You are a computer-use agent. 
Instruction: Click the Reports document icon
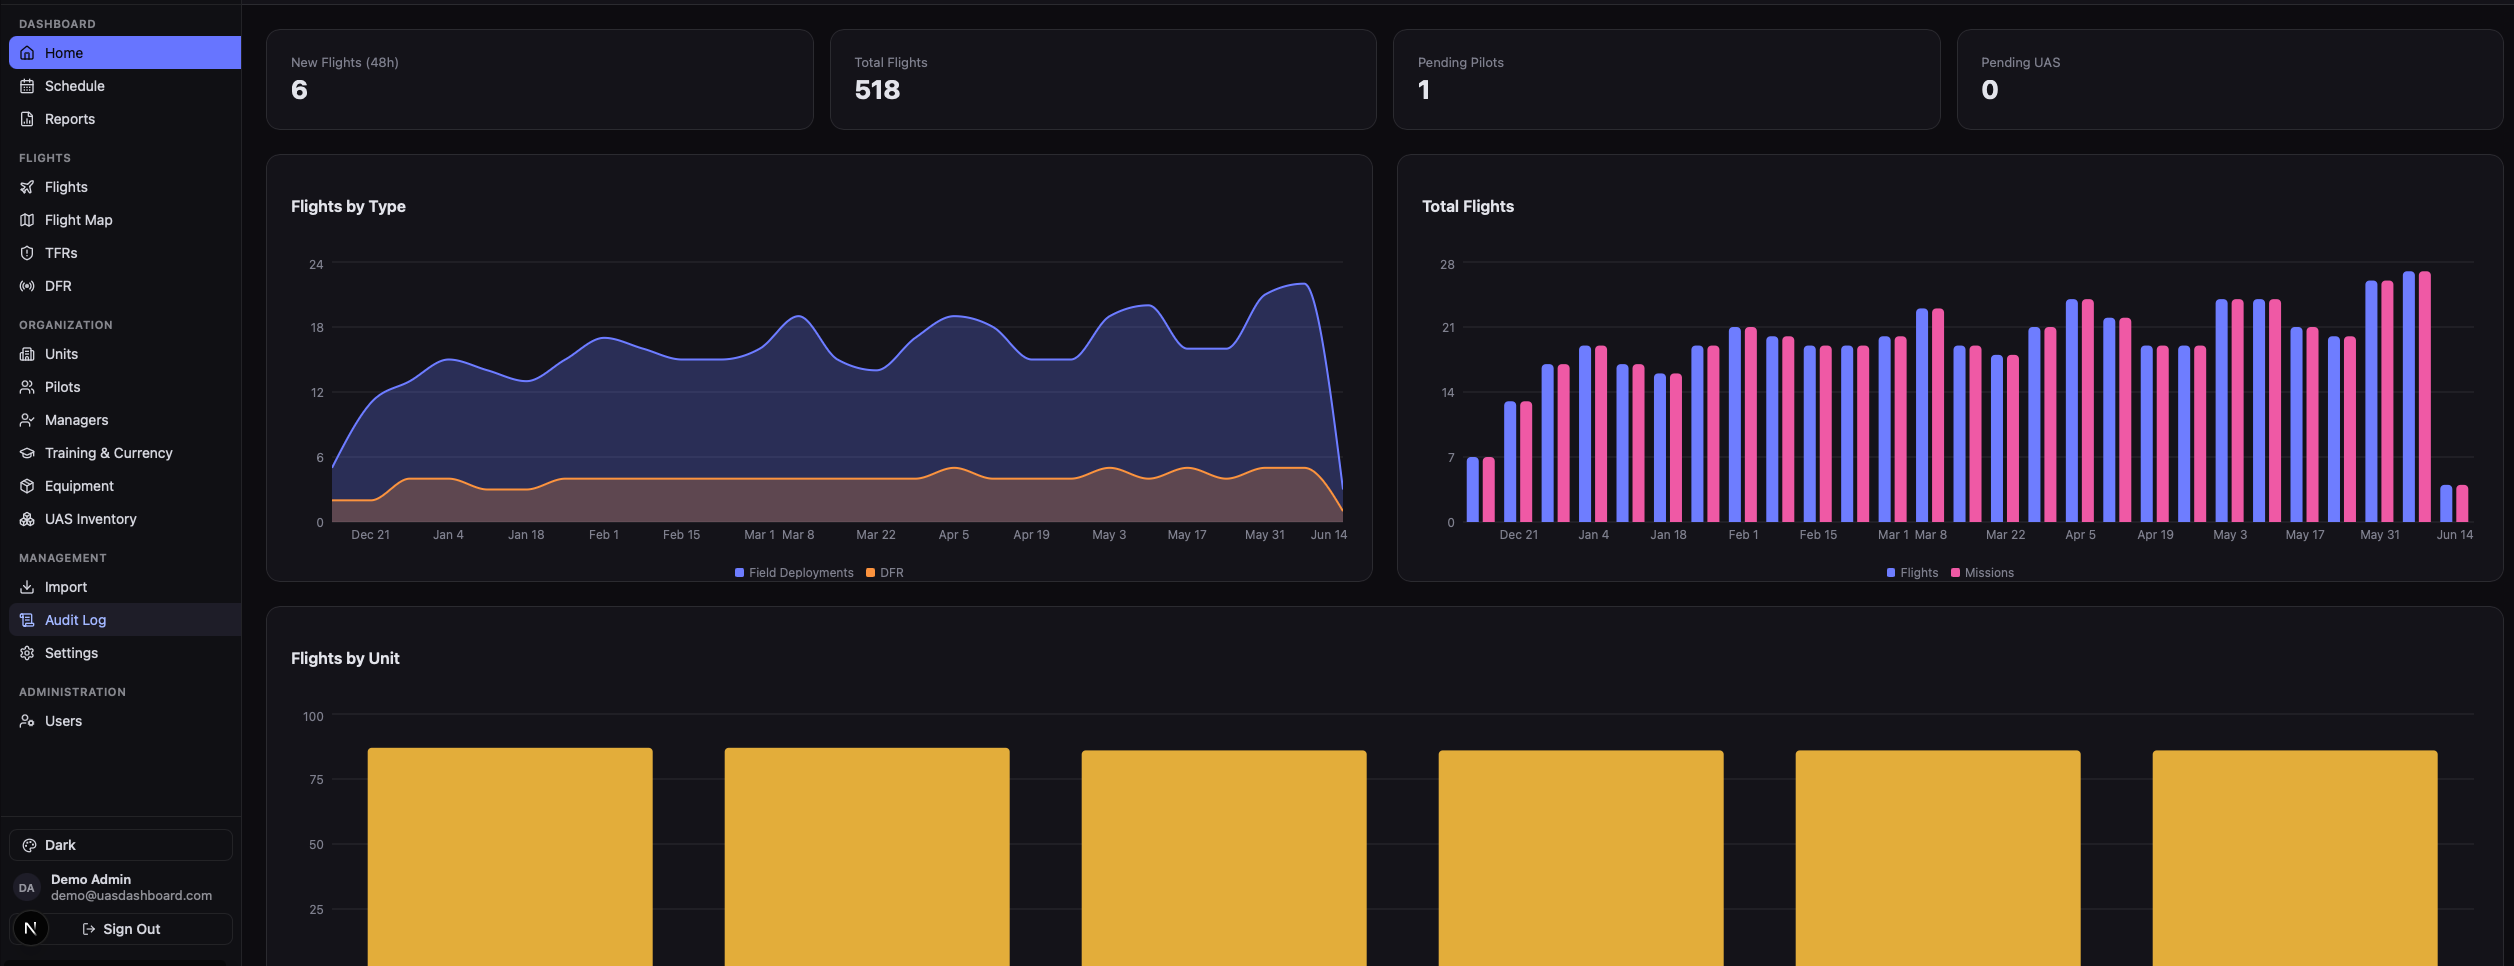27,119
